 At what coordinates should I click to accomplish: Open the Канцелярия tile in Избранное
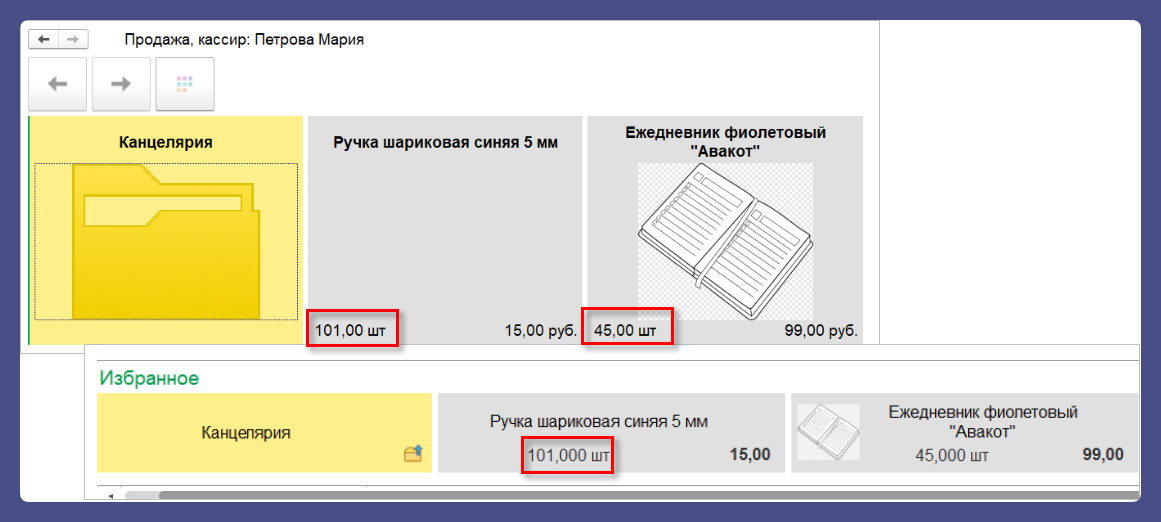(264, 433)
